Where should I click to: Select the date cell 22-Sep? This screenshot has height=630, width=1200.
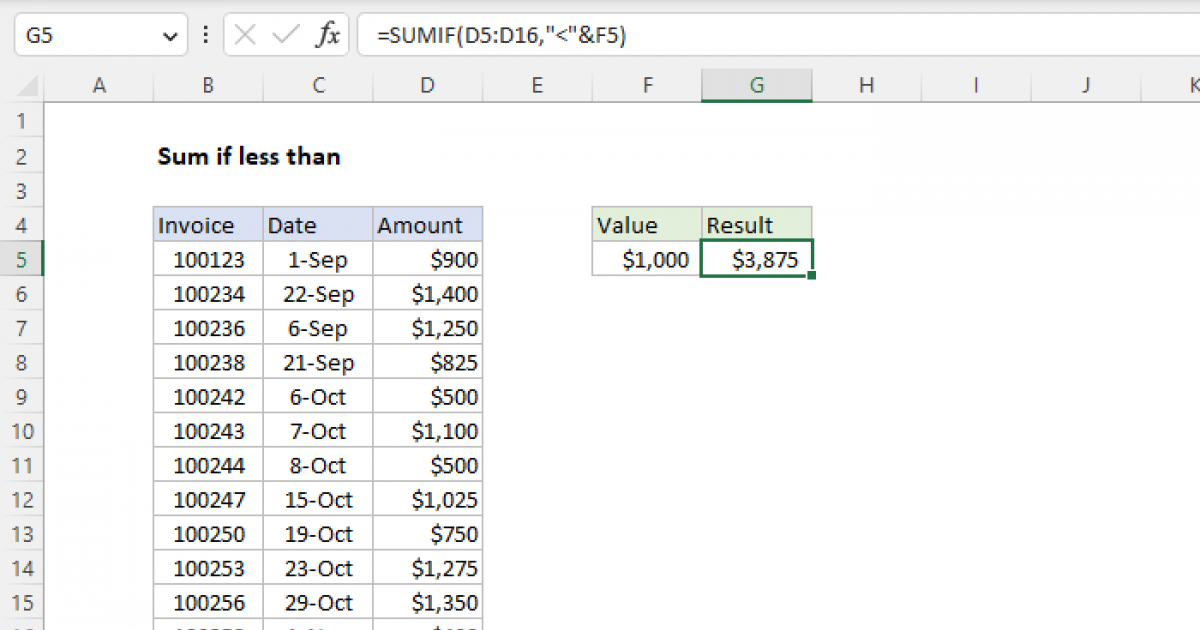(318, 294)
